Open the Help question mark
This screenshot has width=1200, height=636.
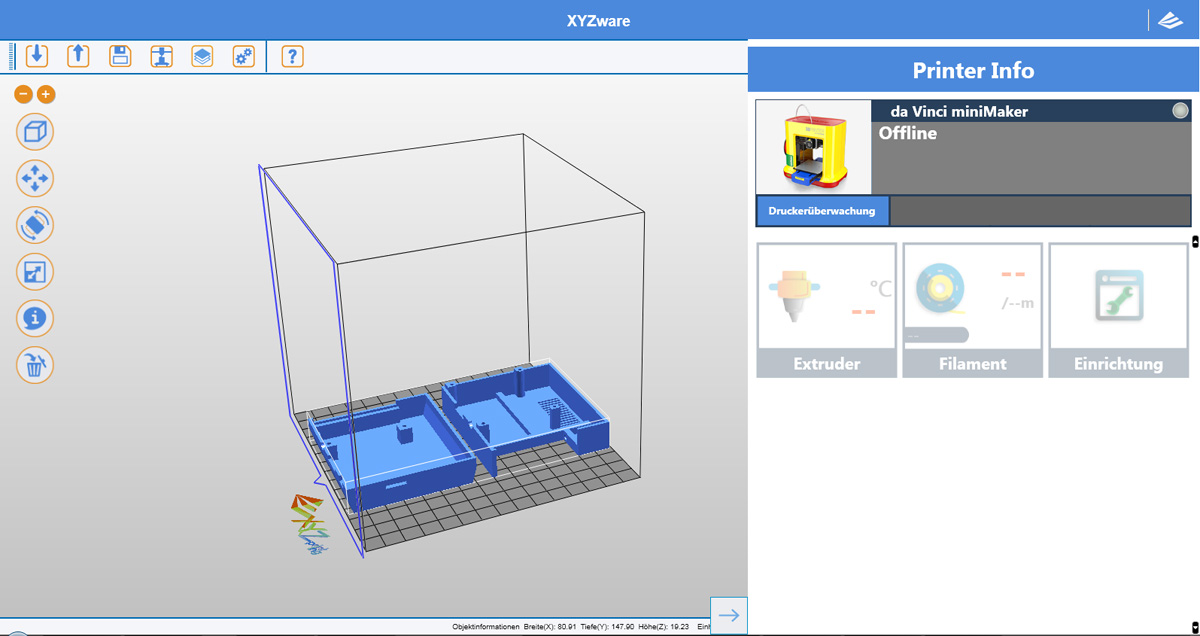pos(291,56)
